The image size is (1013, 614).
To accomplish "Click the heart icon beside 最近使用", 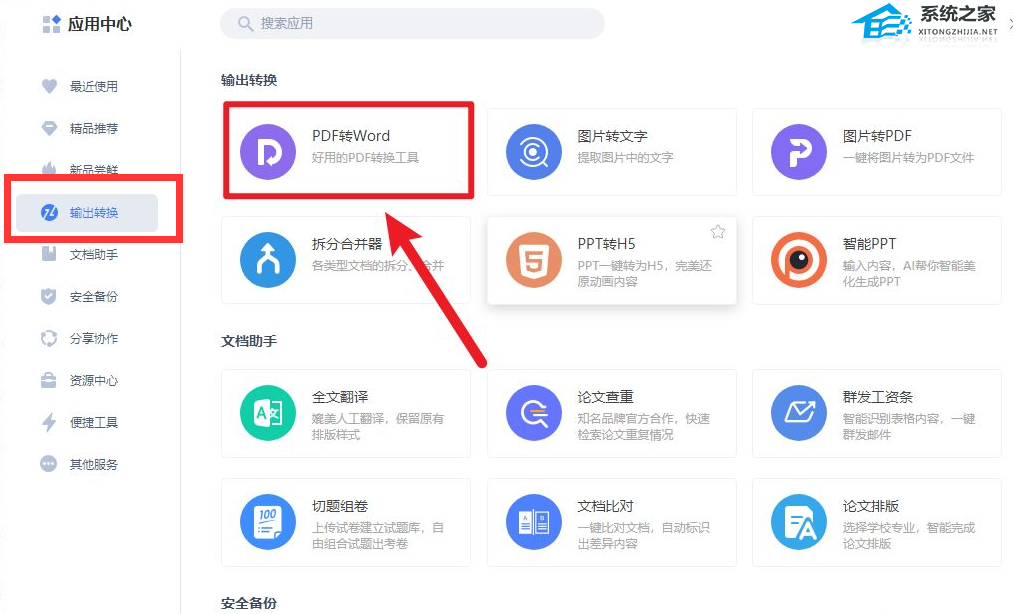I will (x=49, y=86).
